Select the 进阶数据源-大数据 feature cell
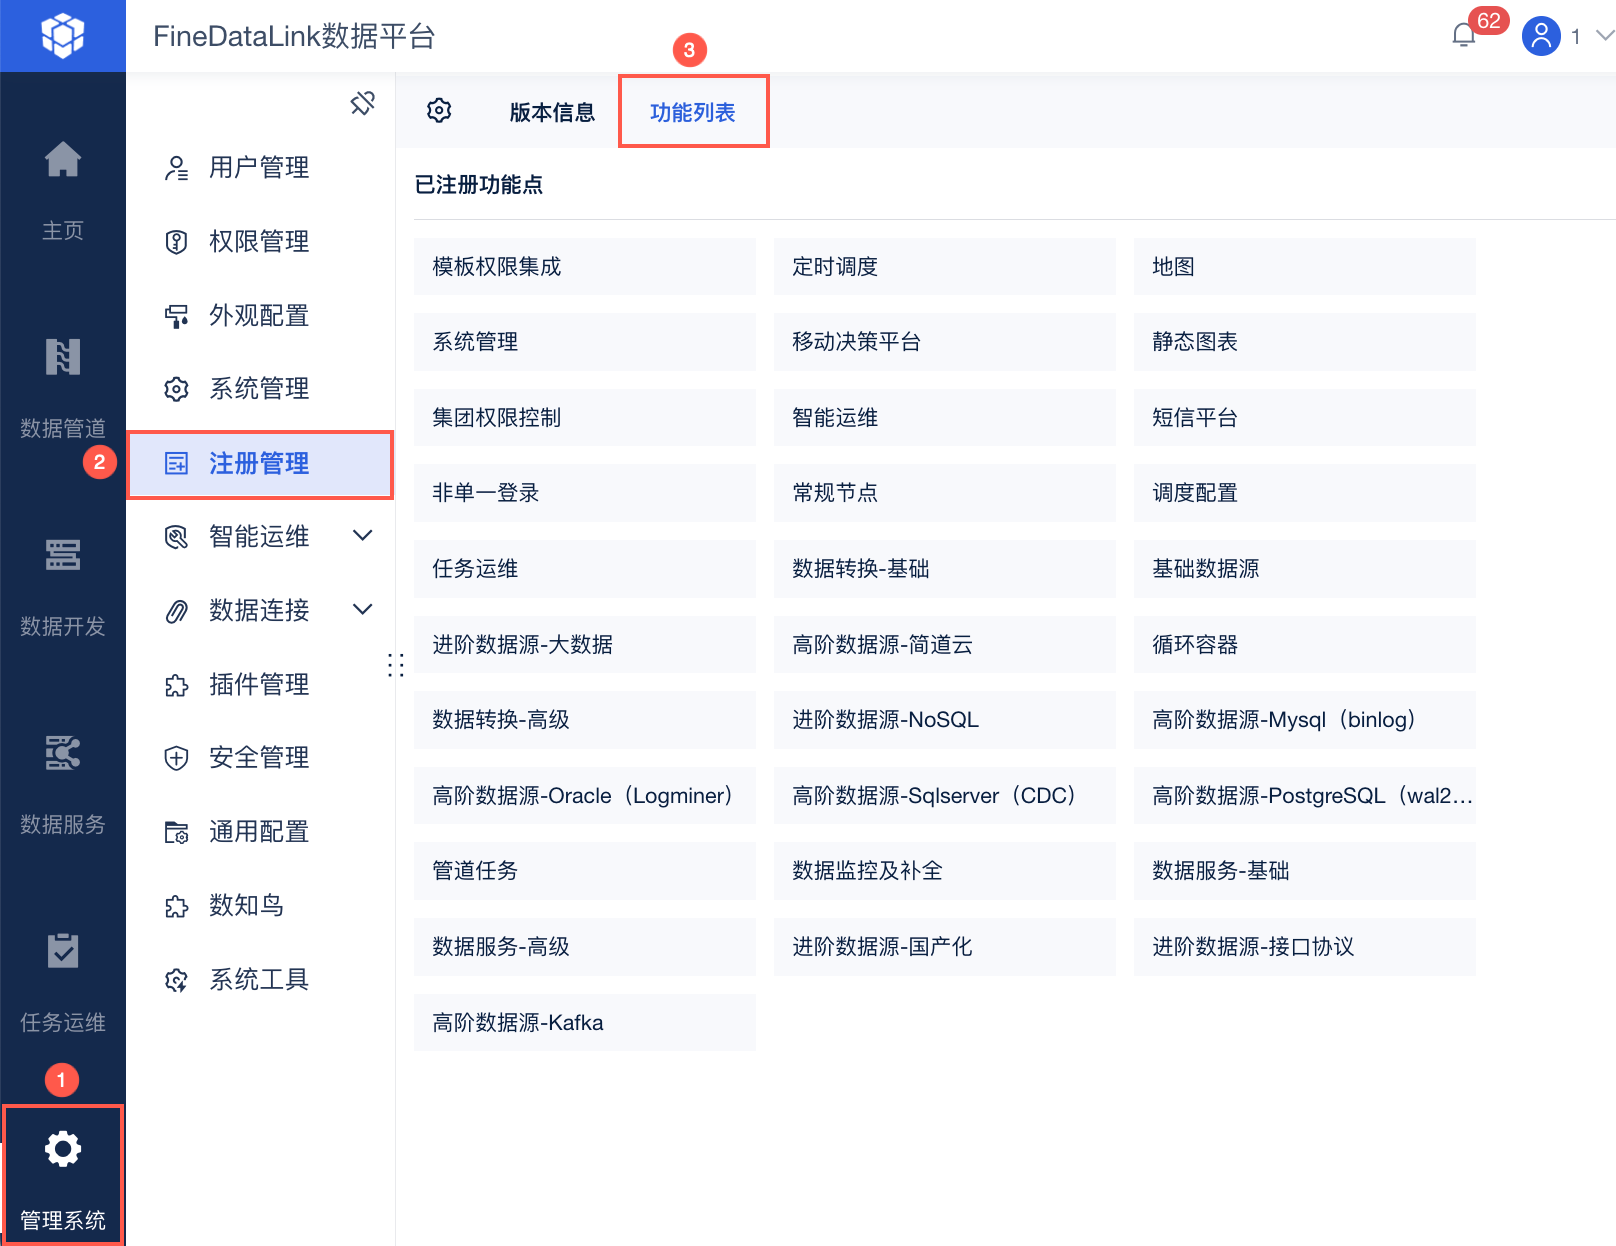Viewport: 1616px width, 1246px height. [x=585, y=645]
